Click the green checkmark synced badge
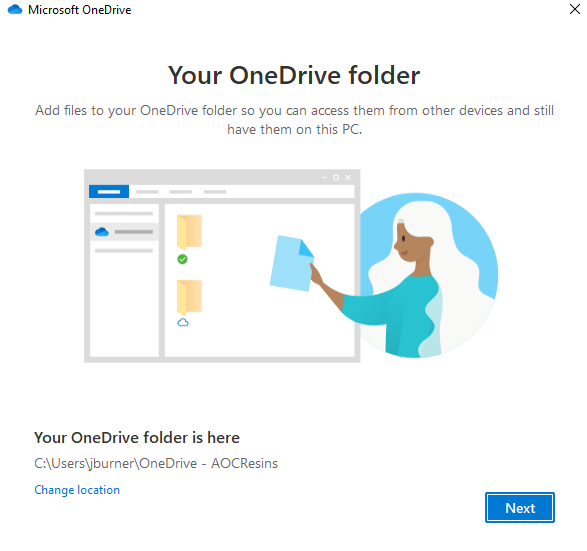This screenshot has height=551, width=587. pyautogui.click(x=182, y=259)
